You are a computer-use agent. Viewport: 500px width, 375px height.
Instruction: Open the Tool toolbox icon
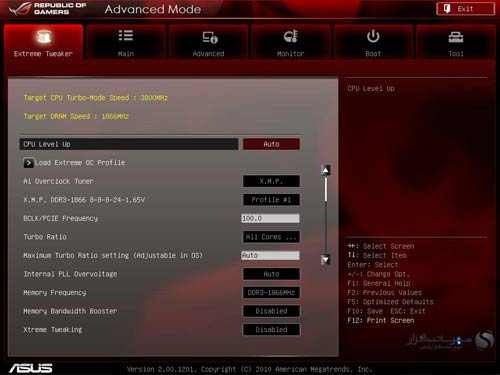tap(456, 37)
